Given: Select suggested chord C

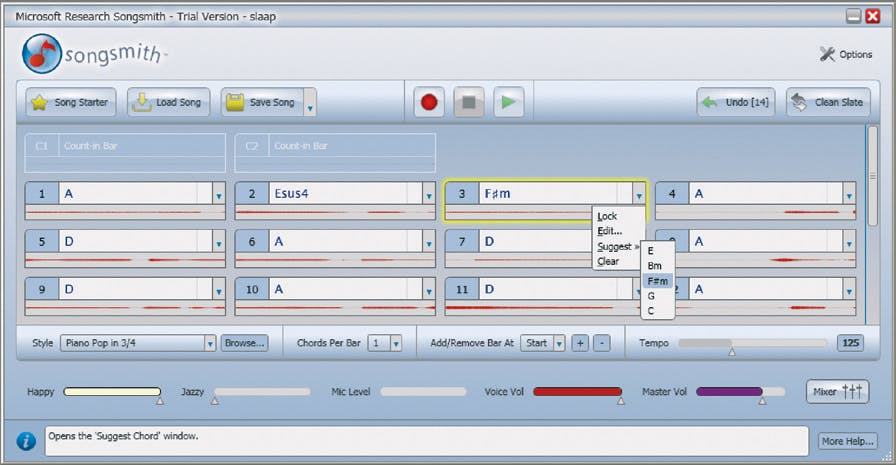Looking at the screenshot, I should [658, 311].
